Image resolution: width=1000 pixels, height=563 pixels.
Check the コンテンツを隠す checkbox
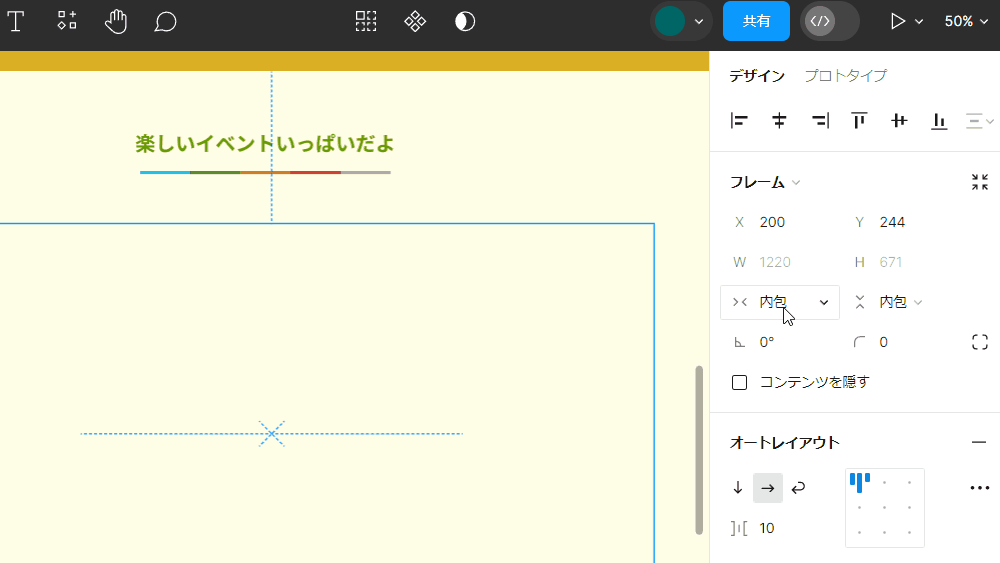click(x=739, y=382)
